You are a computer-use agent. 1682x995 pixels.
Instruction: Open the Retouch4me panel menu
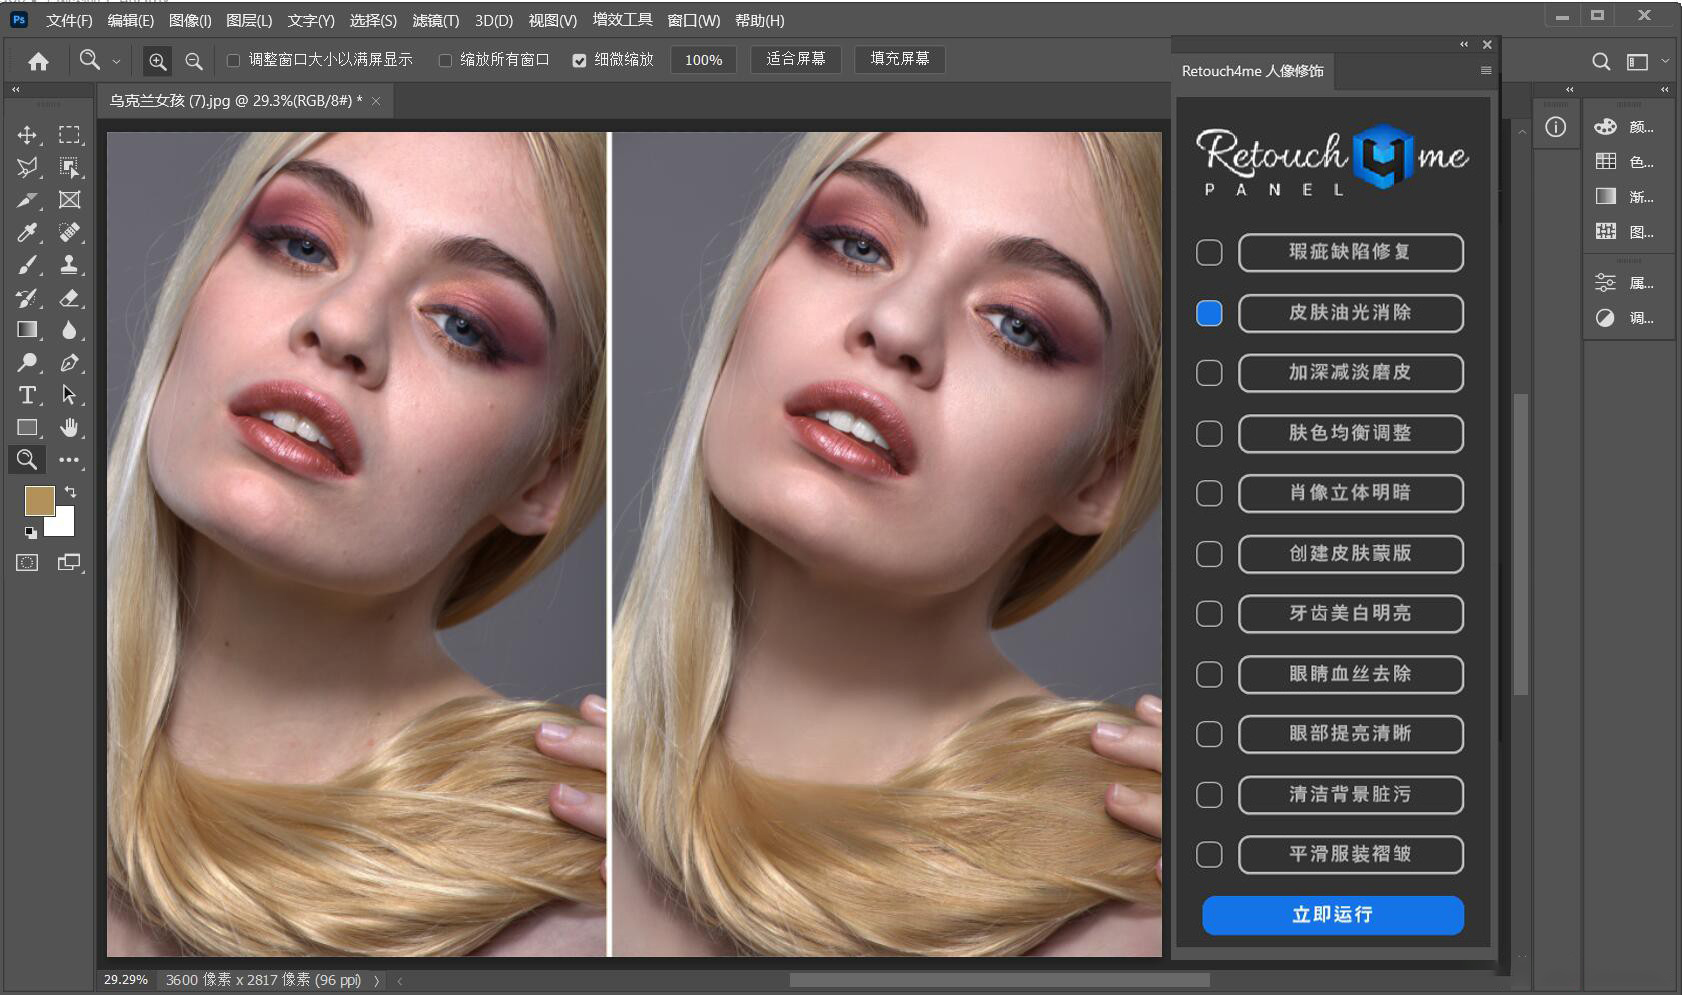(x=1484, y=70)
